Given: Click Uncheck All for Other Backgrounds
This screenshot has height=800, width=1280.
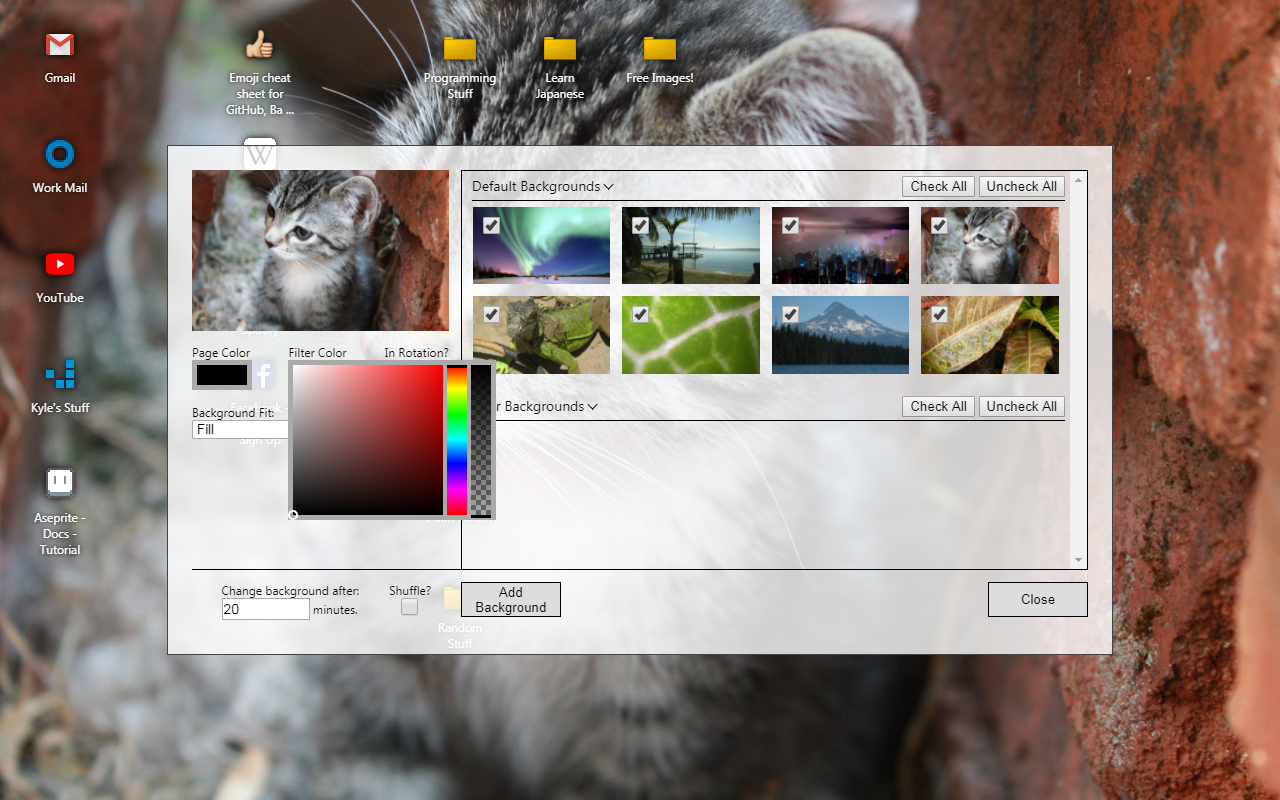Looking at the screenshot, I should 1021,406.
